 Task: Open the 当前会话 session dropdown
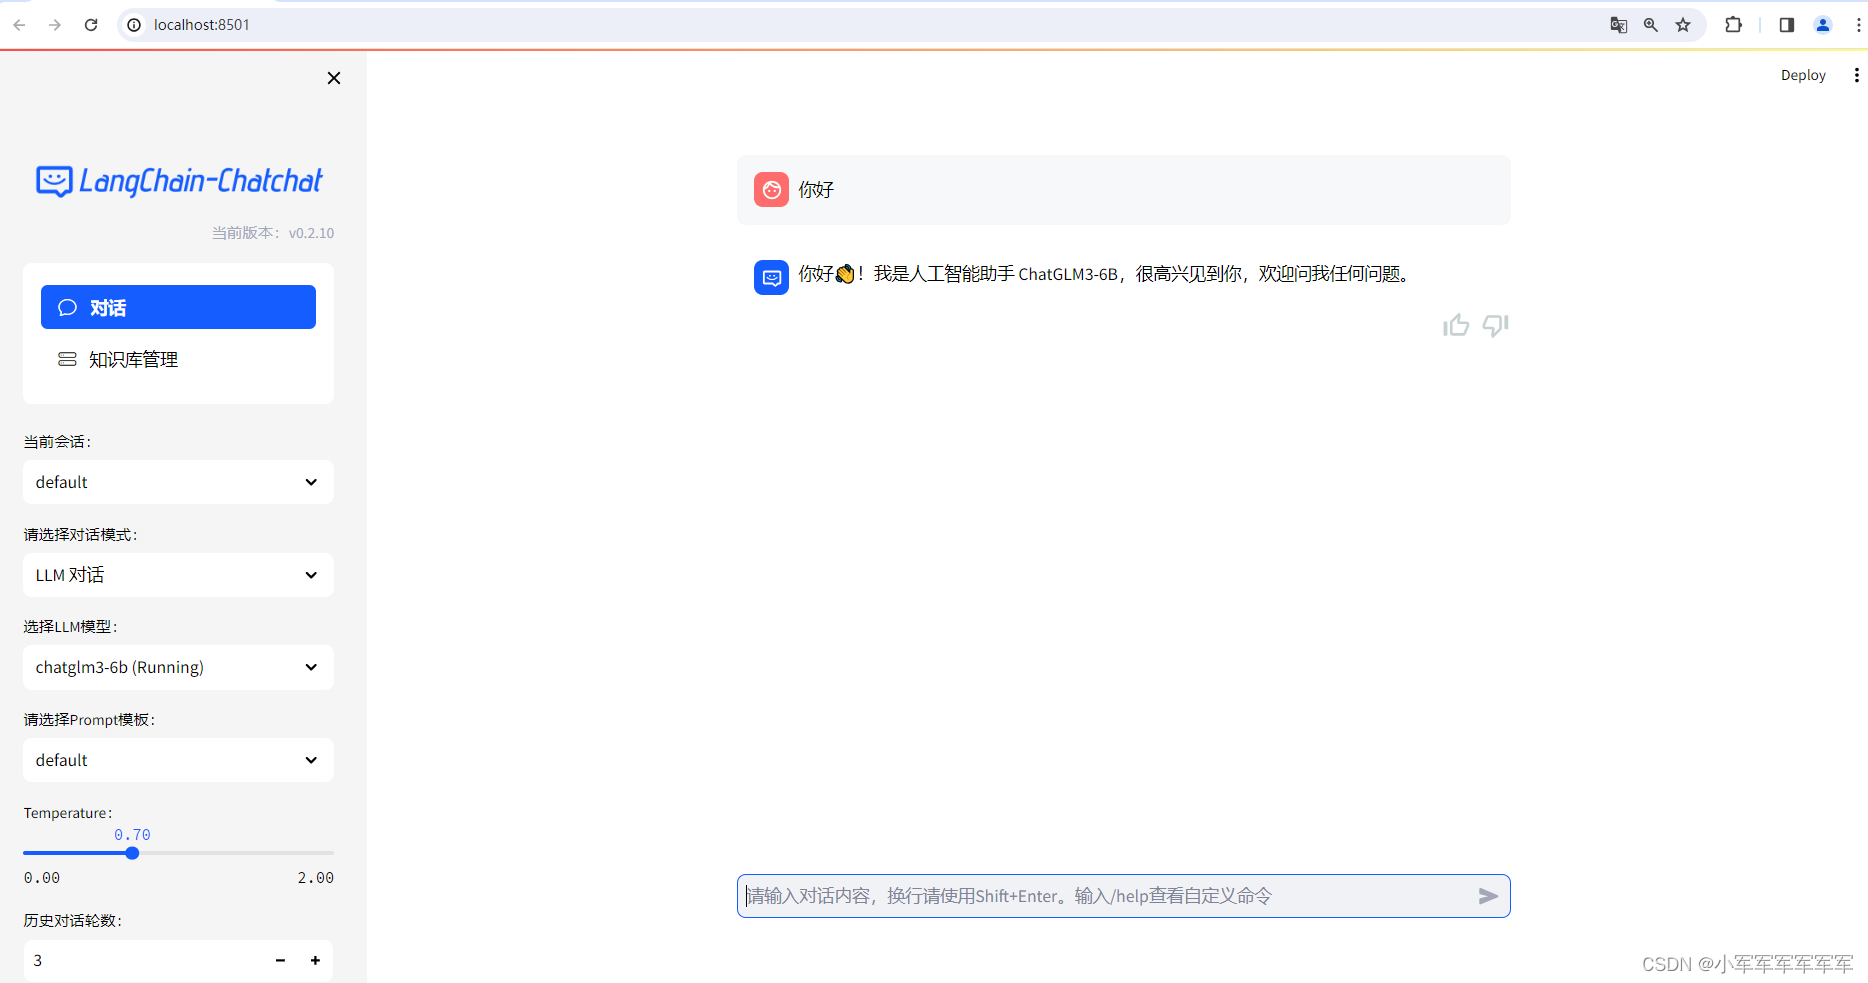click(x=178, y=482)
